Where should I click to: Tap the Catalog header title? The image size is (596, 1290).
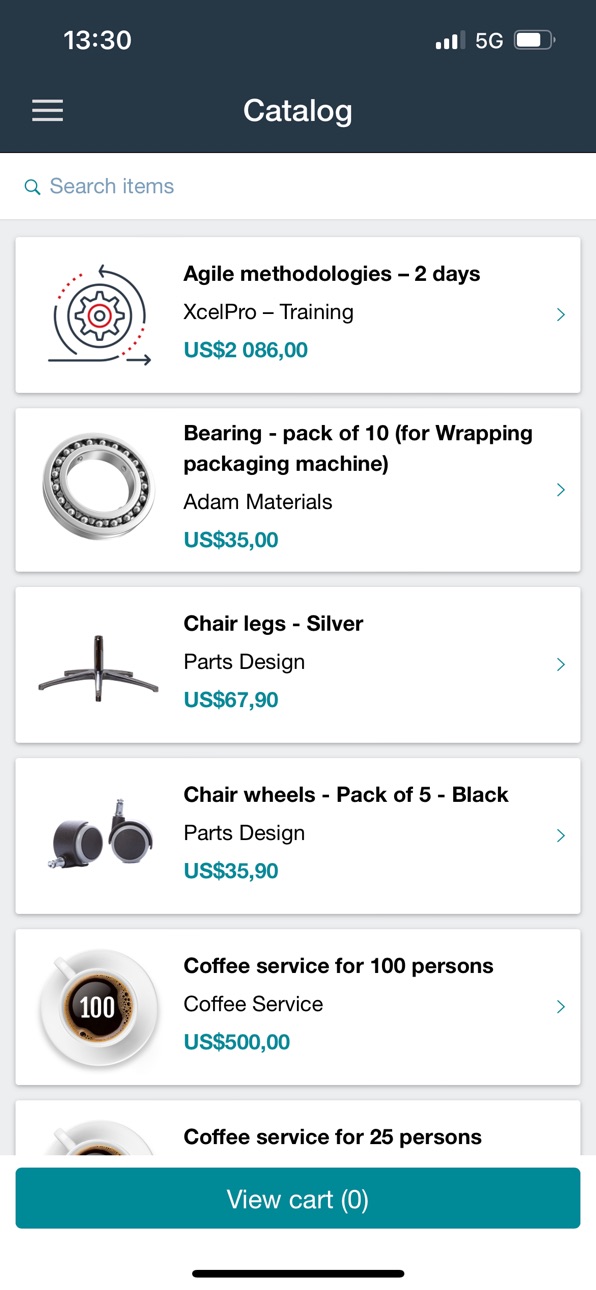click(298, 110)
